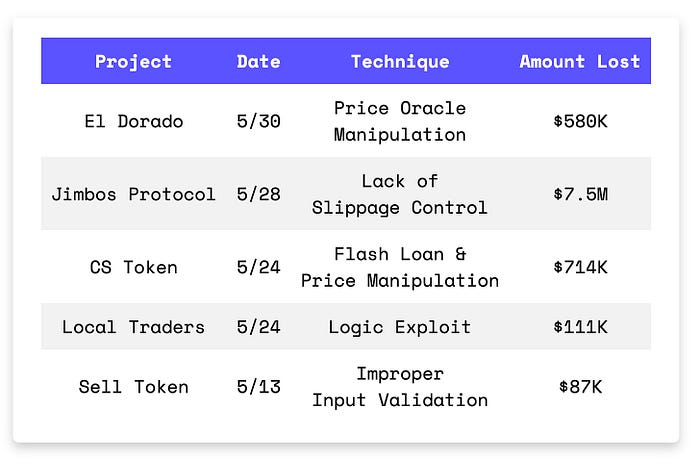Screen dimensions: 700x463
Task: Select the Technique column header
Action: (400, 62)
